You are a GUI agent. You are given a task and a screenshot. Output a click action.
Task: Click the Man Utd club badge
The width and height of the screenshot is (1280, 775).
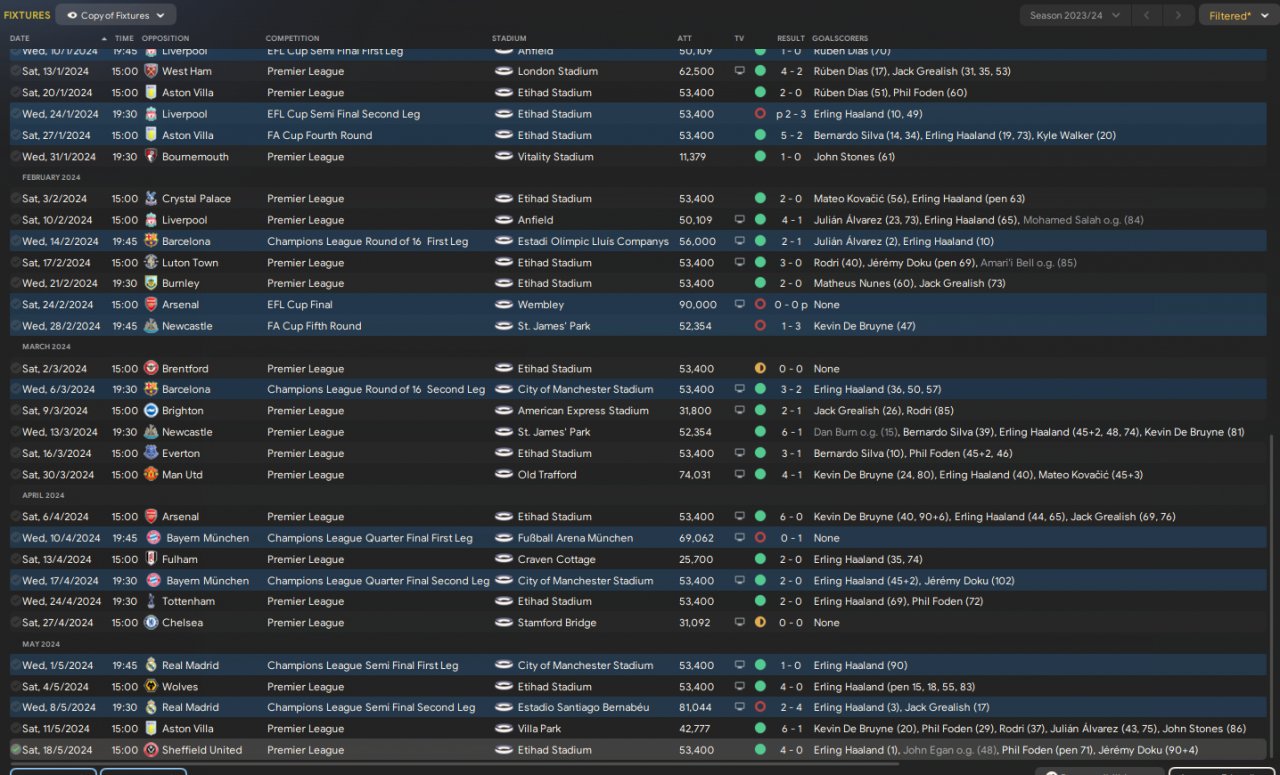coord(151,474)
